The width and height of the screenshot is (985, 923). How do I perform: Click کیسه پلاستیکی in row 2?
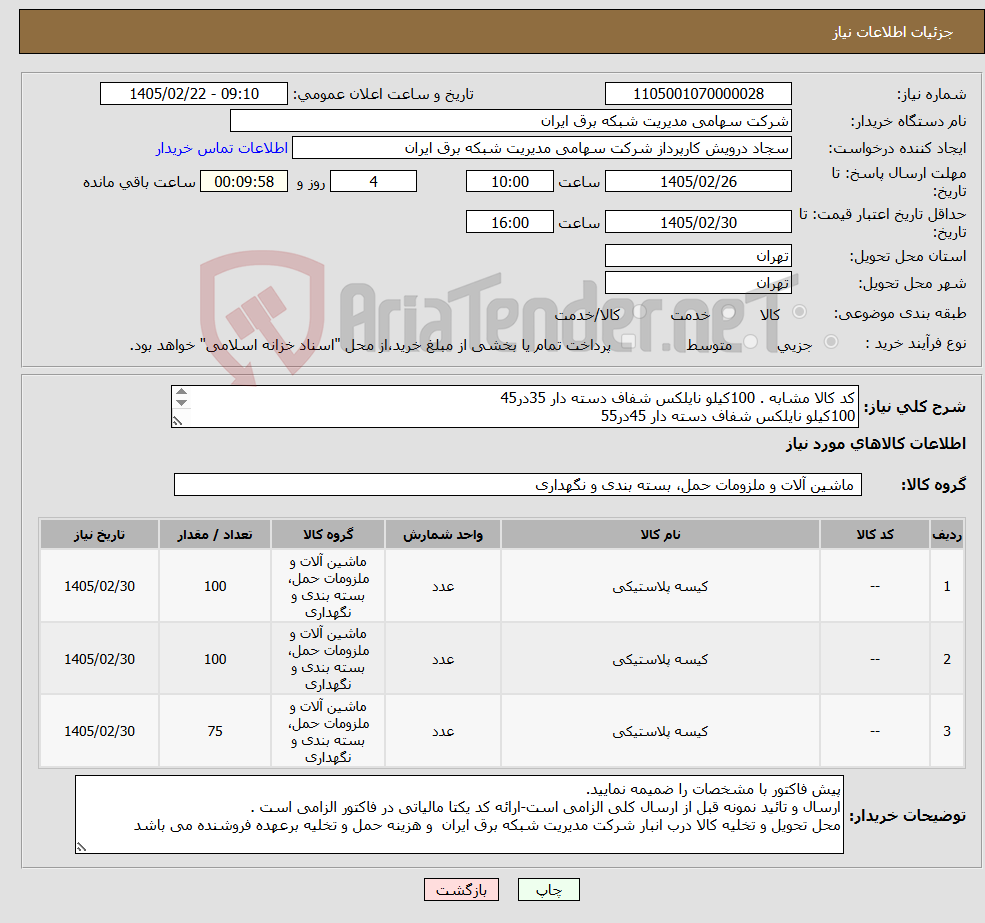(x=660, y=659)
